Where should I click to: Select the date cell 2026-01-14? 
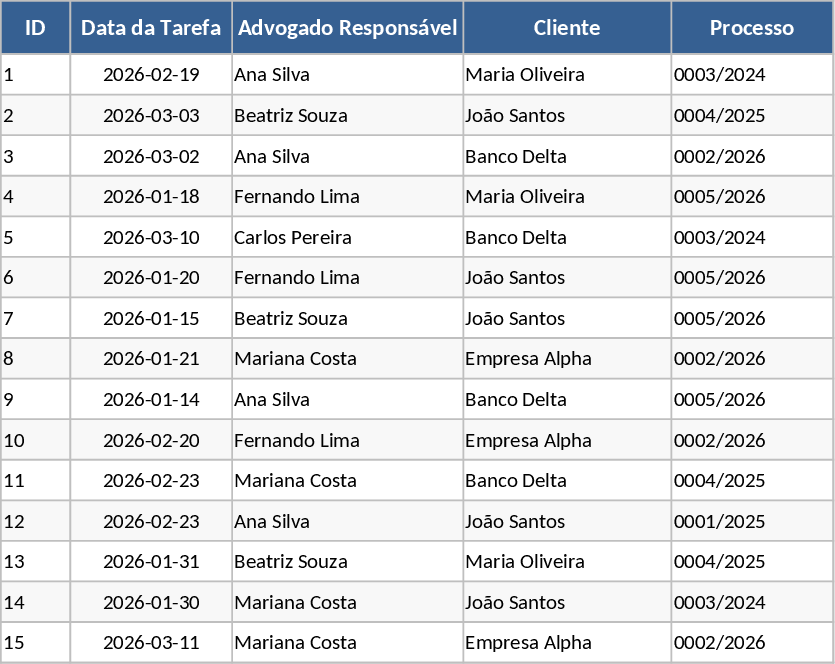tap(151, 400)
